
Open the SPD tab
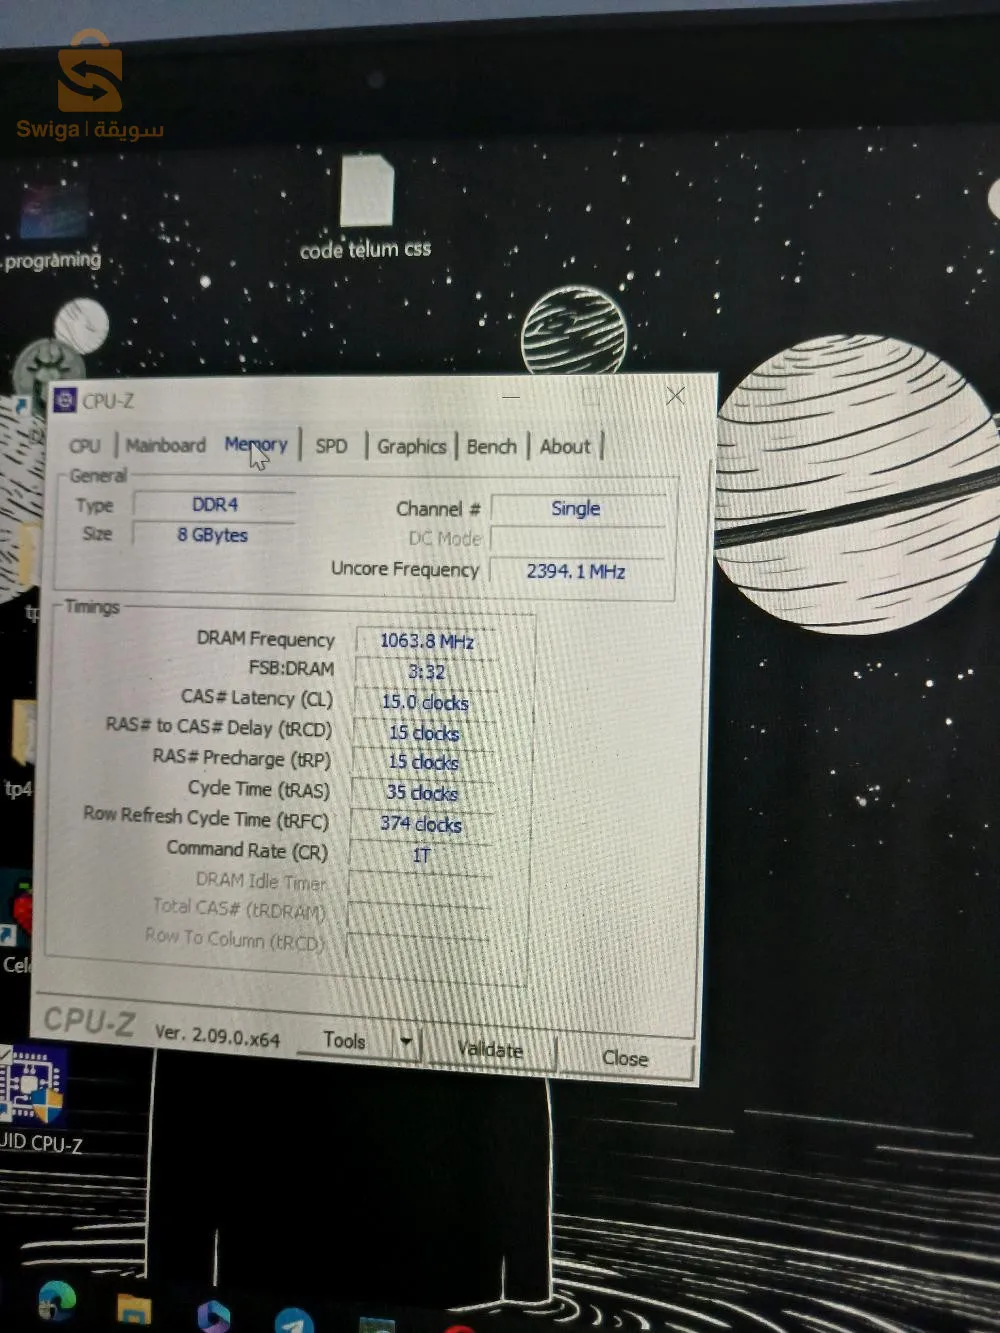[x=331, y=446]
